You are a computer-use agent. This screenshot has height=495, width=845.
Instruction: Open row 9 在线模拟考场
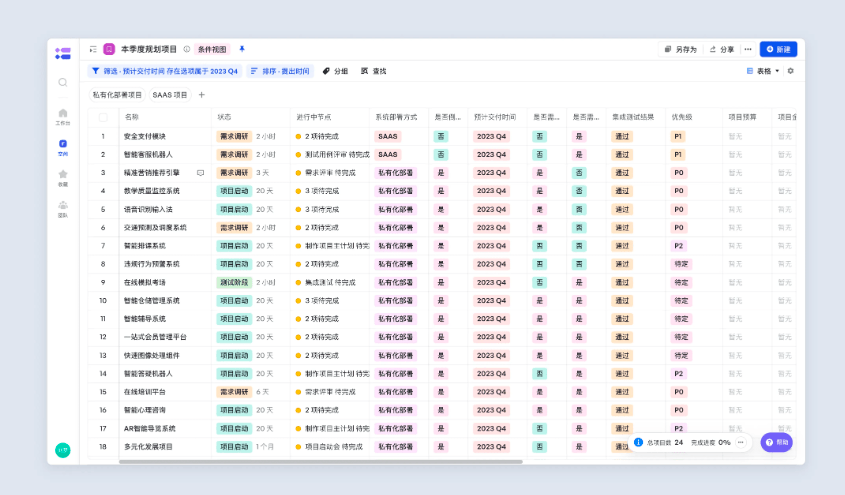coord(144,282)
